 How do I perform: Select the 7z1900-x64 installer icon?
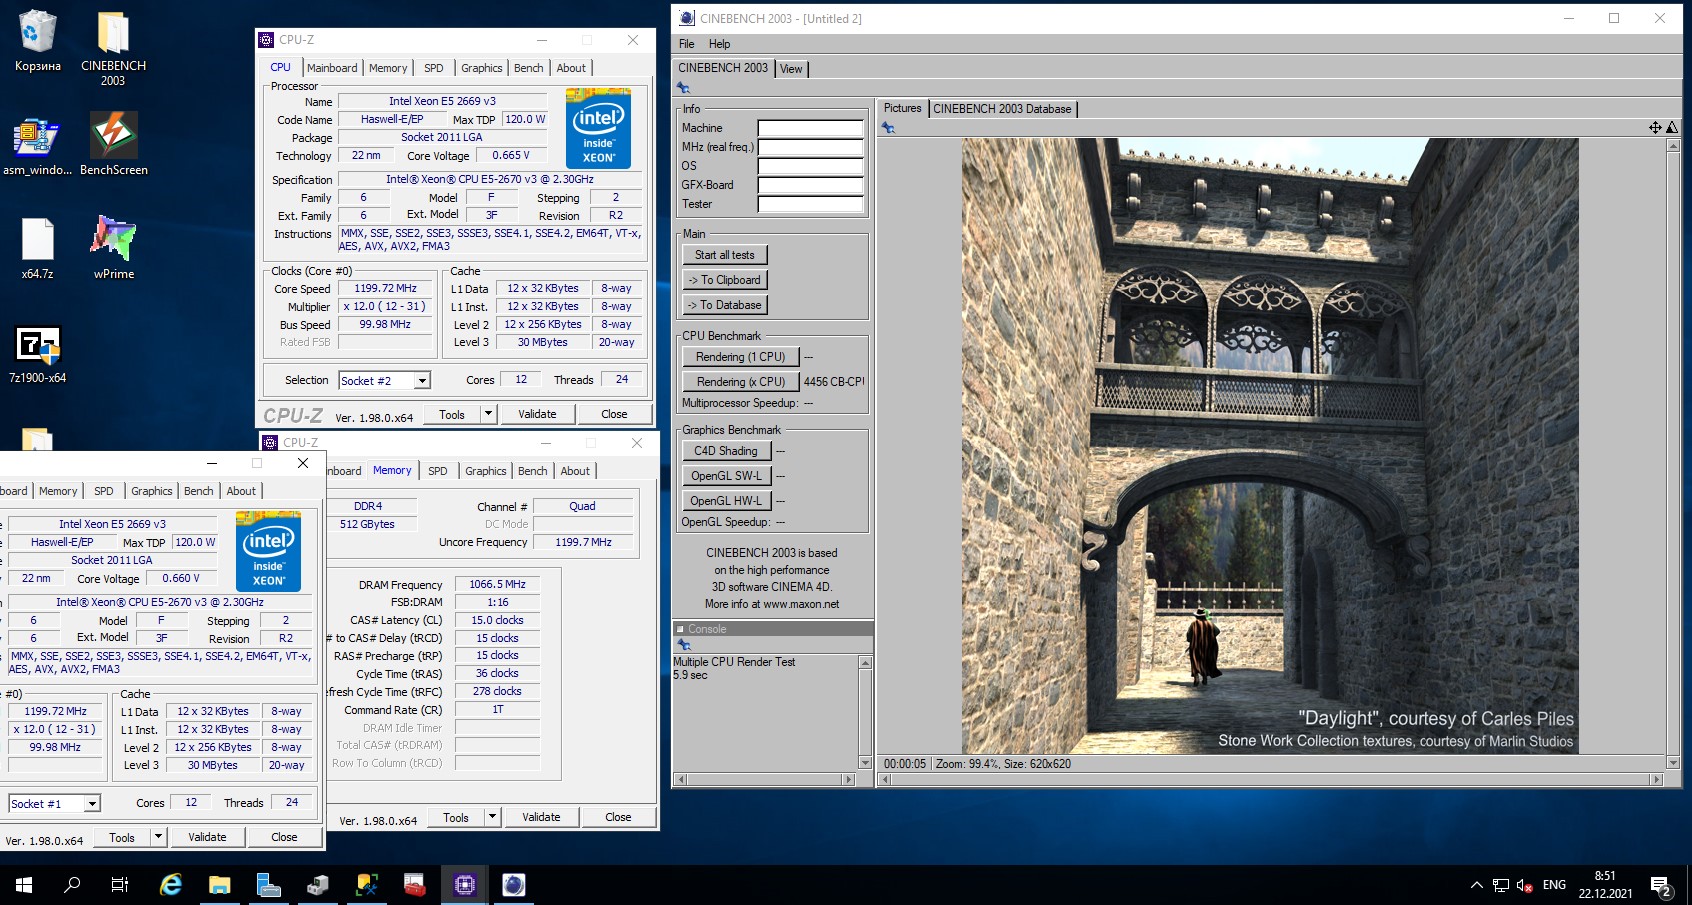pyautogui.click(x=37, y=355)
